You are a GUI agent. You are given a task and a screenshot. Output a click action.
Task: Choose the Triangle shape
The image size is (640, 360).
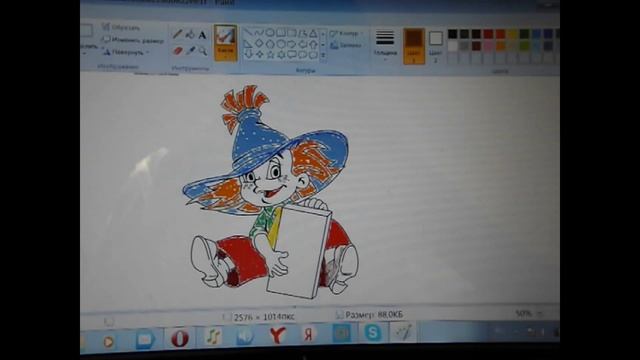click(x=313, y=33)
